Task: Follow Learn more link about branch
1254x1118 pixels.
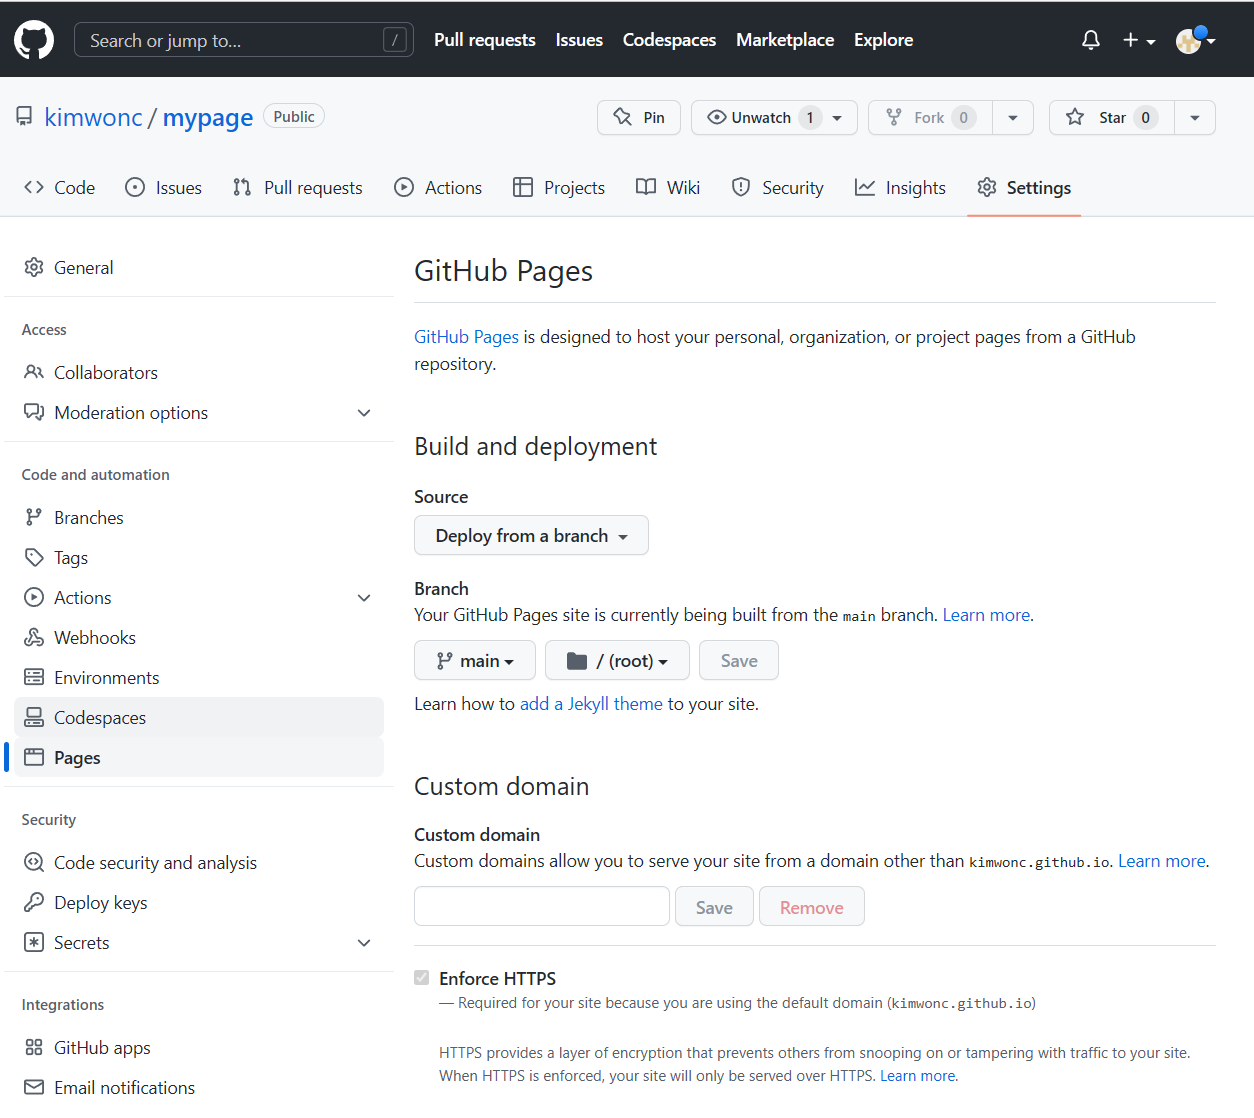Action: click(x=986, y=615)
